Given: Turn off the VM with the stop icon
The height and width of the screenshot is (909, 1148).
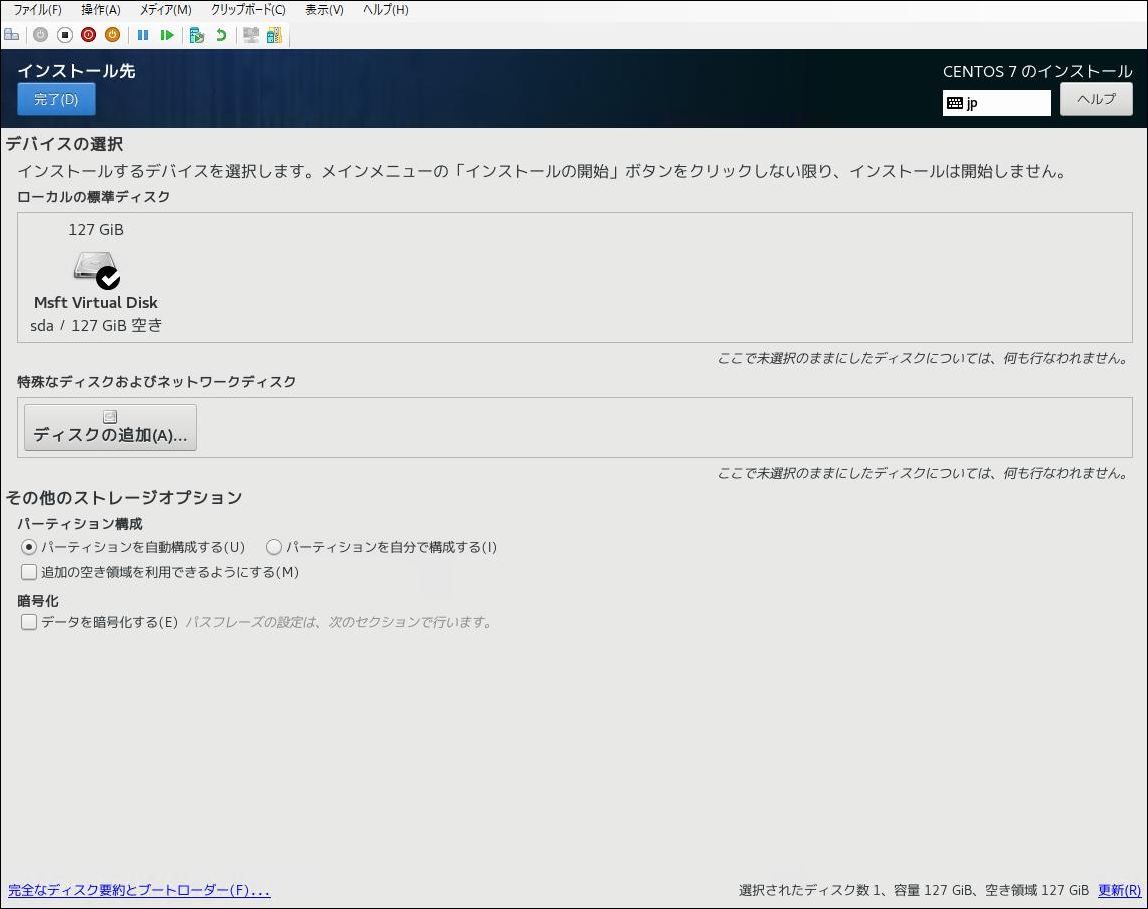Looking at the screenshot, I should (x=63, y=34).
